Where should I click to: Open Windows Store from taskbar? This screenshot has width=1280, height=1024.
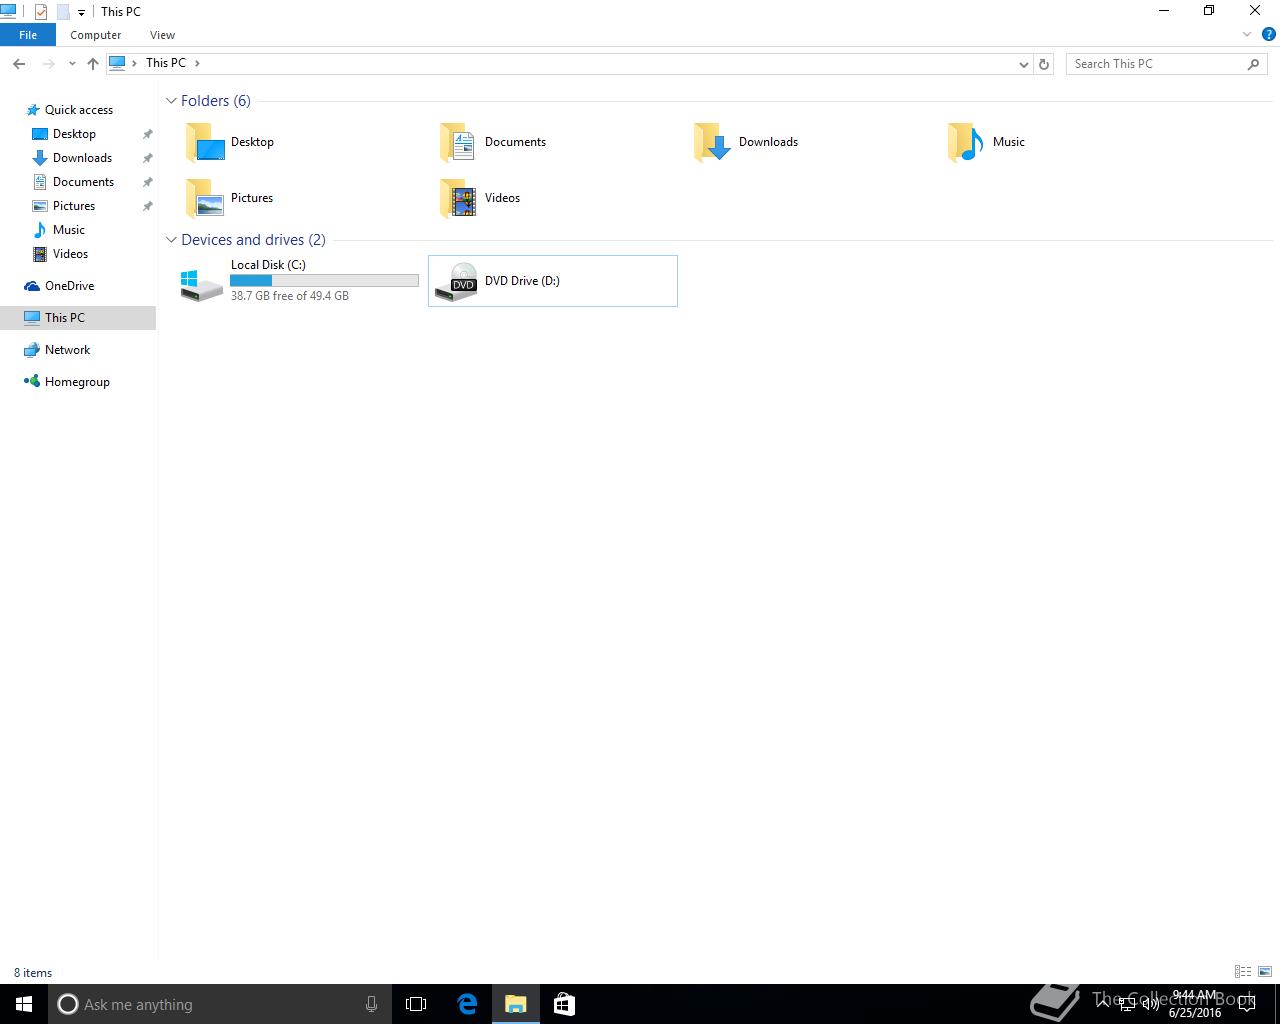[564, 1004]
